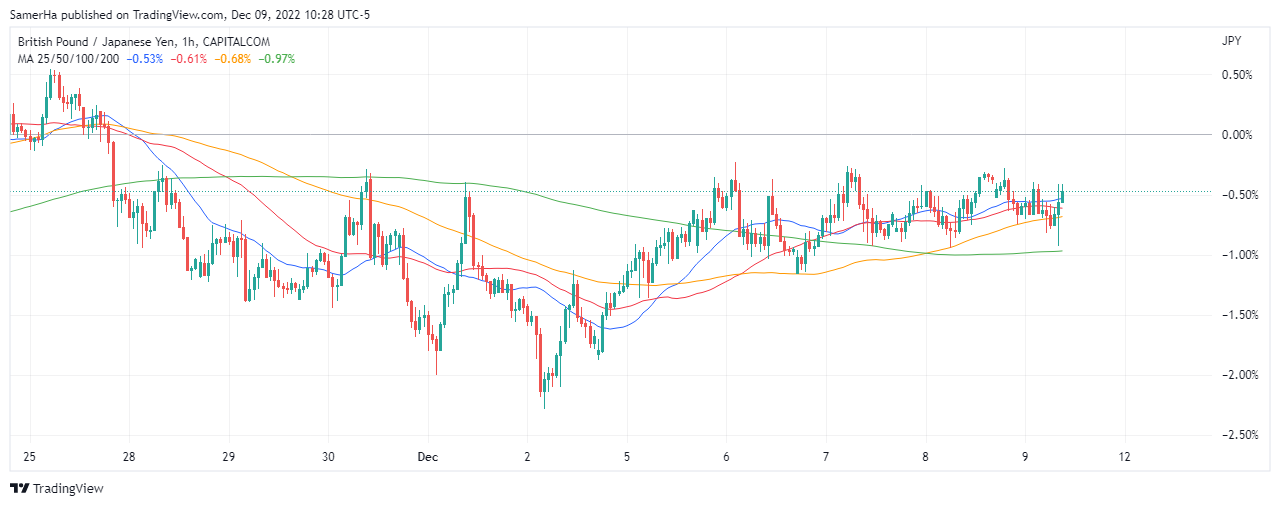This screenshot has height=506, width=1280.
Task: Click the TradingView logo icon
Action: tap(19, 489)
